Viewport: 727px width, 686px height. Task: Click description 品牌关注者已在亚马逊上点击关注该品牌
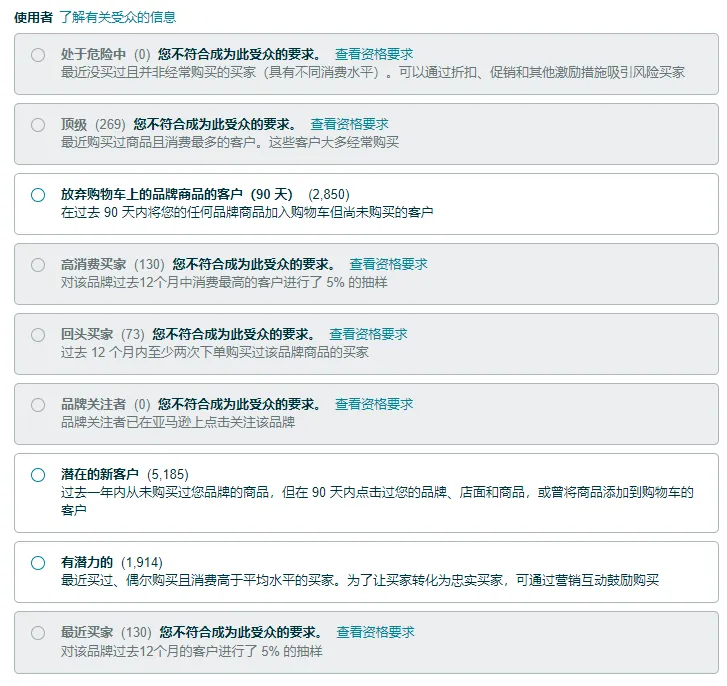178,422
